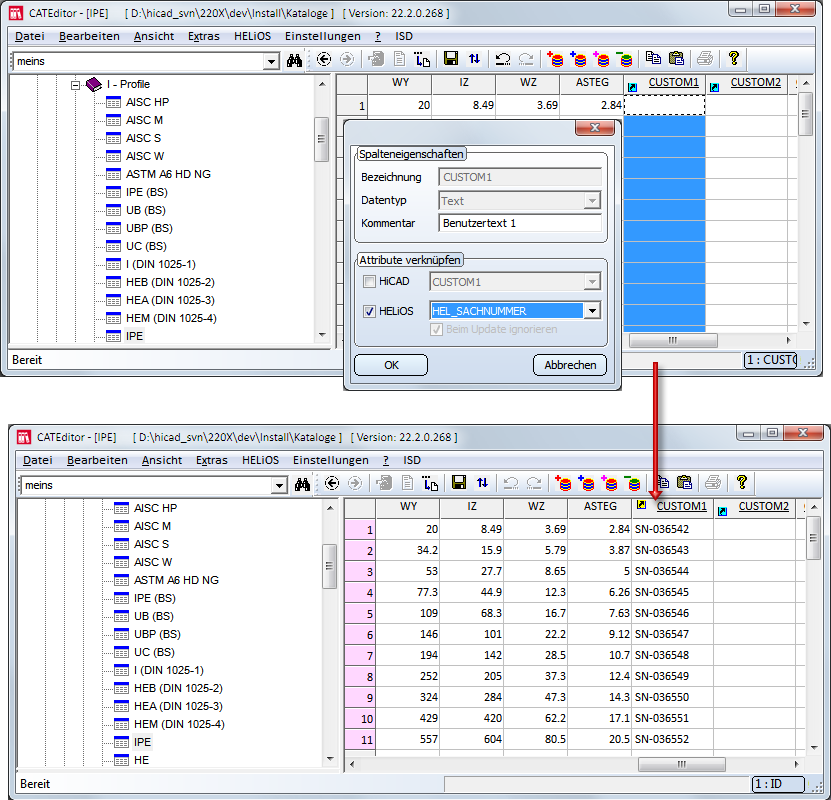
Task: Enable the HiCAD attribute checkbox
Action: pos(370,283)
